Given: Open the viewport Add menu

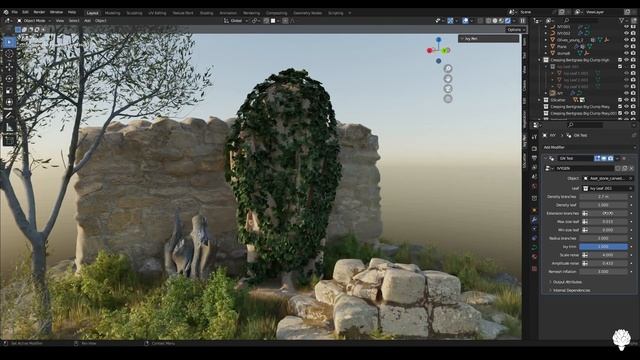Looking at the screenshot, I should 87,20.
